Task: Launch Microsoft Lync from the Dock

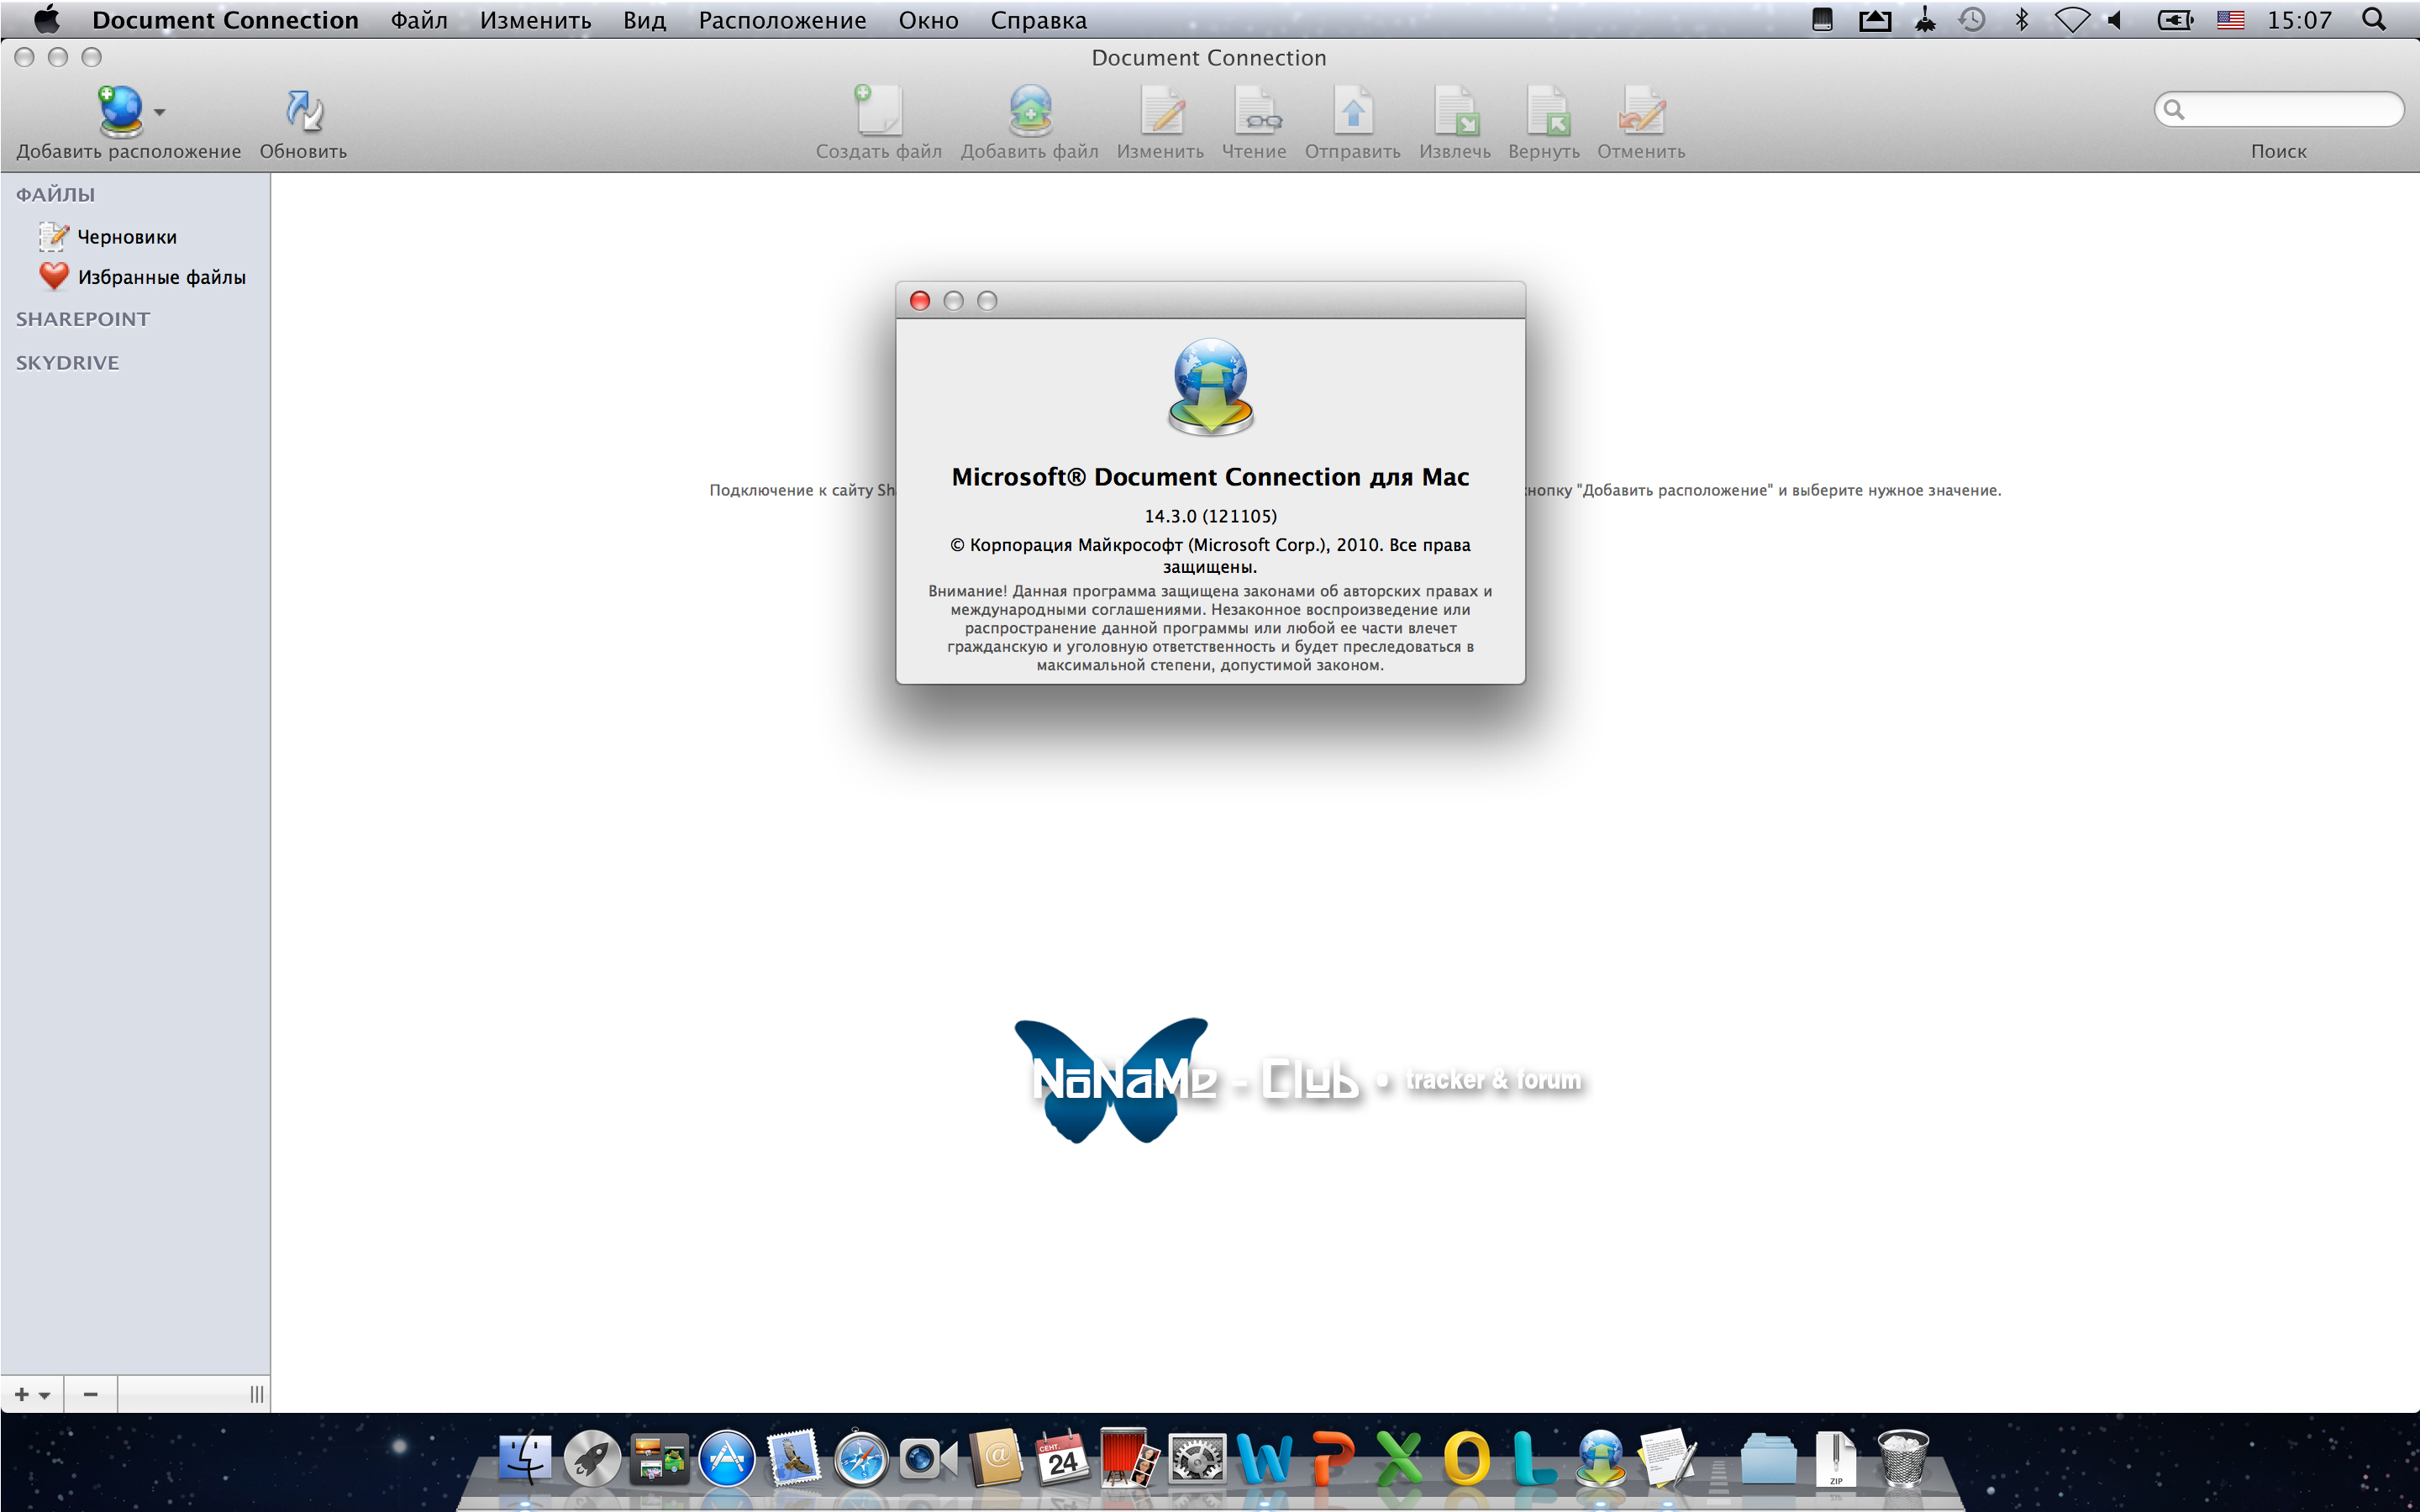Action: 1534,1459
